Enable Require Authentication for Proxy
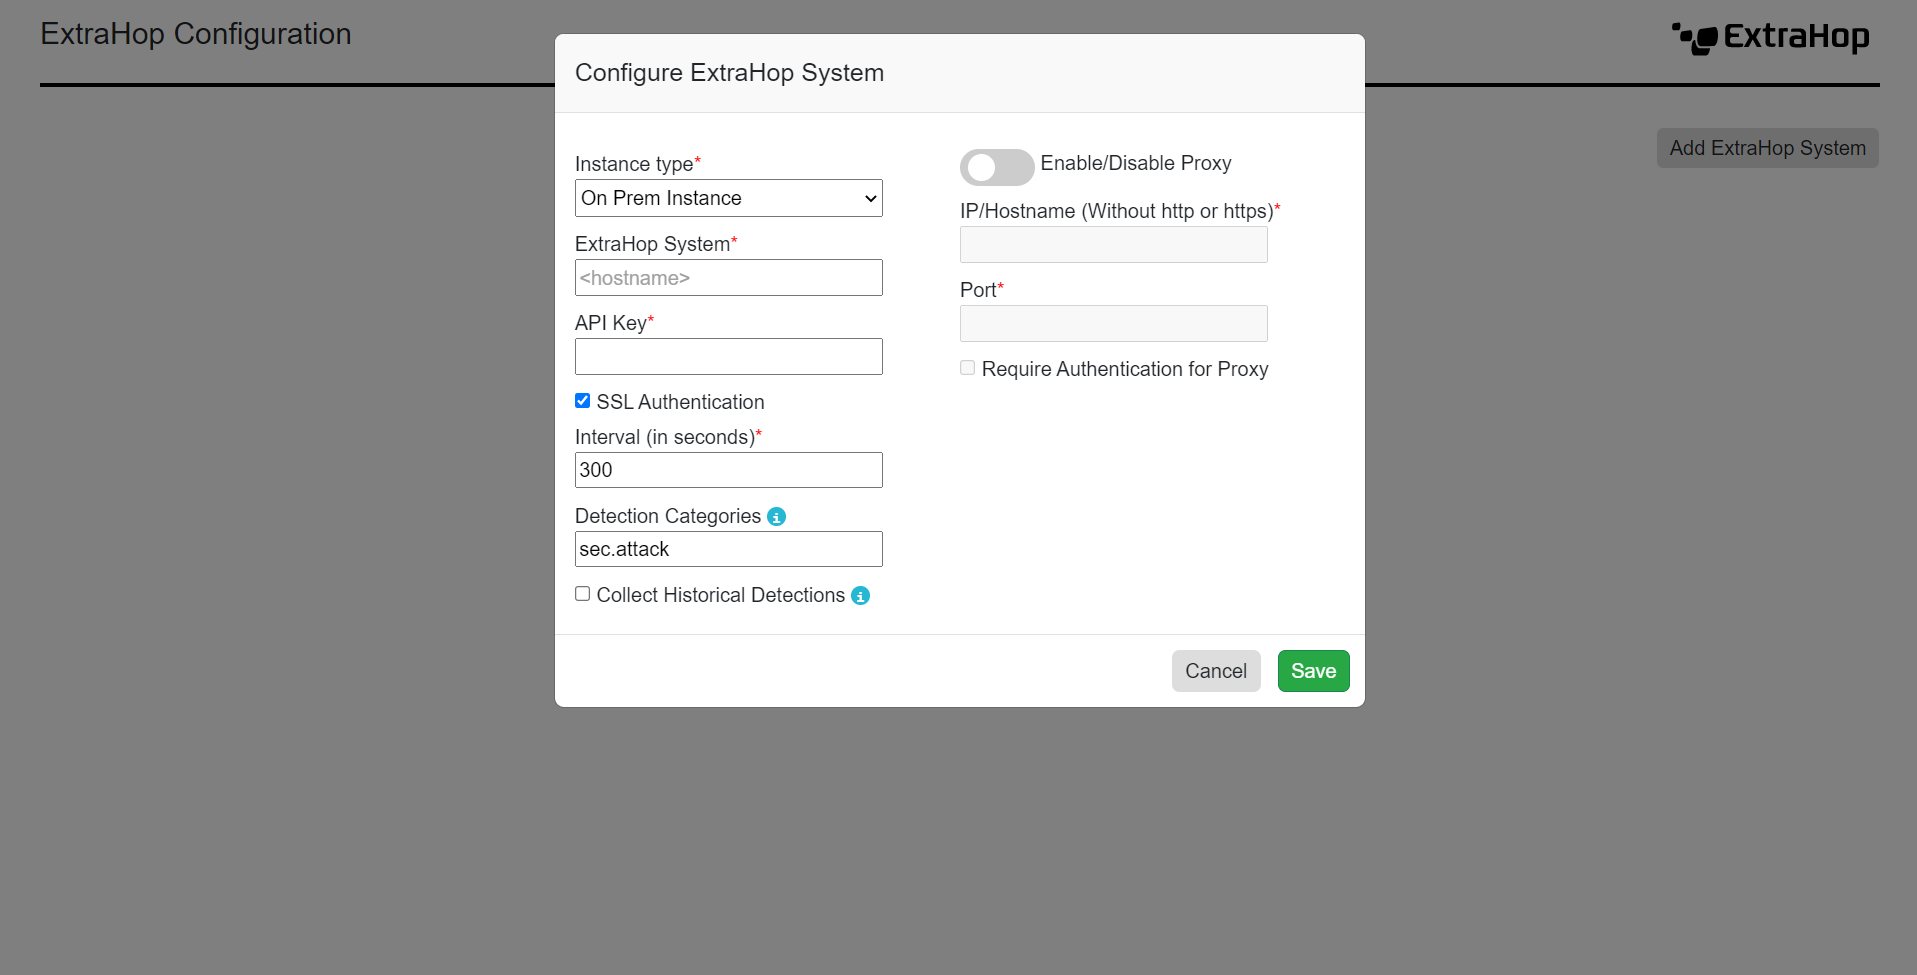The width and height of the screenshot is (1917, 975). [x=967, y=367]
